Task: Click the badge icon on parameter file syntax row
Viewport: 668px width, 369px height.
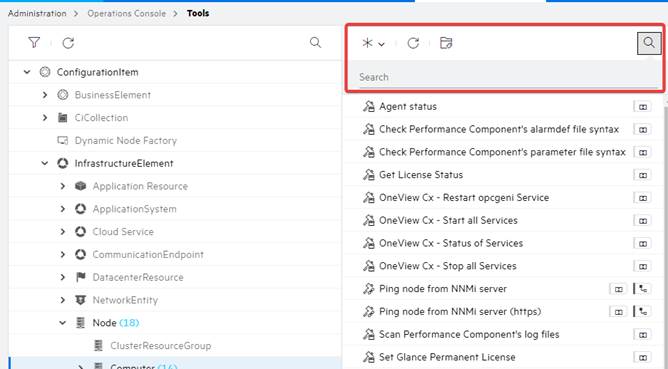Action: [642, 153]
